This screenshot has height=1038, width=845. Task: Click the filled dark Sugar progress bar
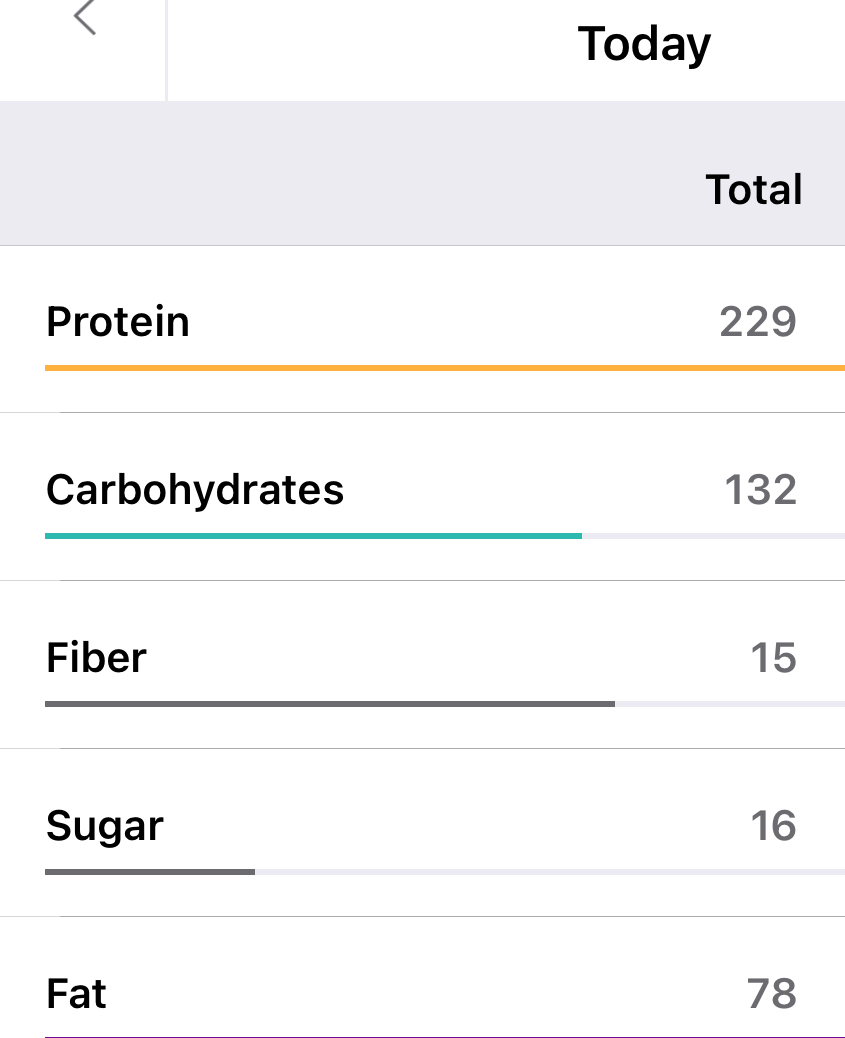coord(150,872)
